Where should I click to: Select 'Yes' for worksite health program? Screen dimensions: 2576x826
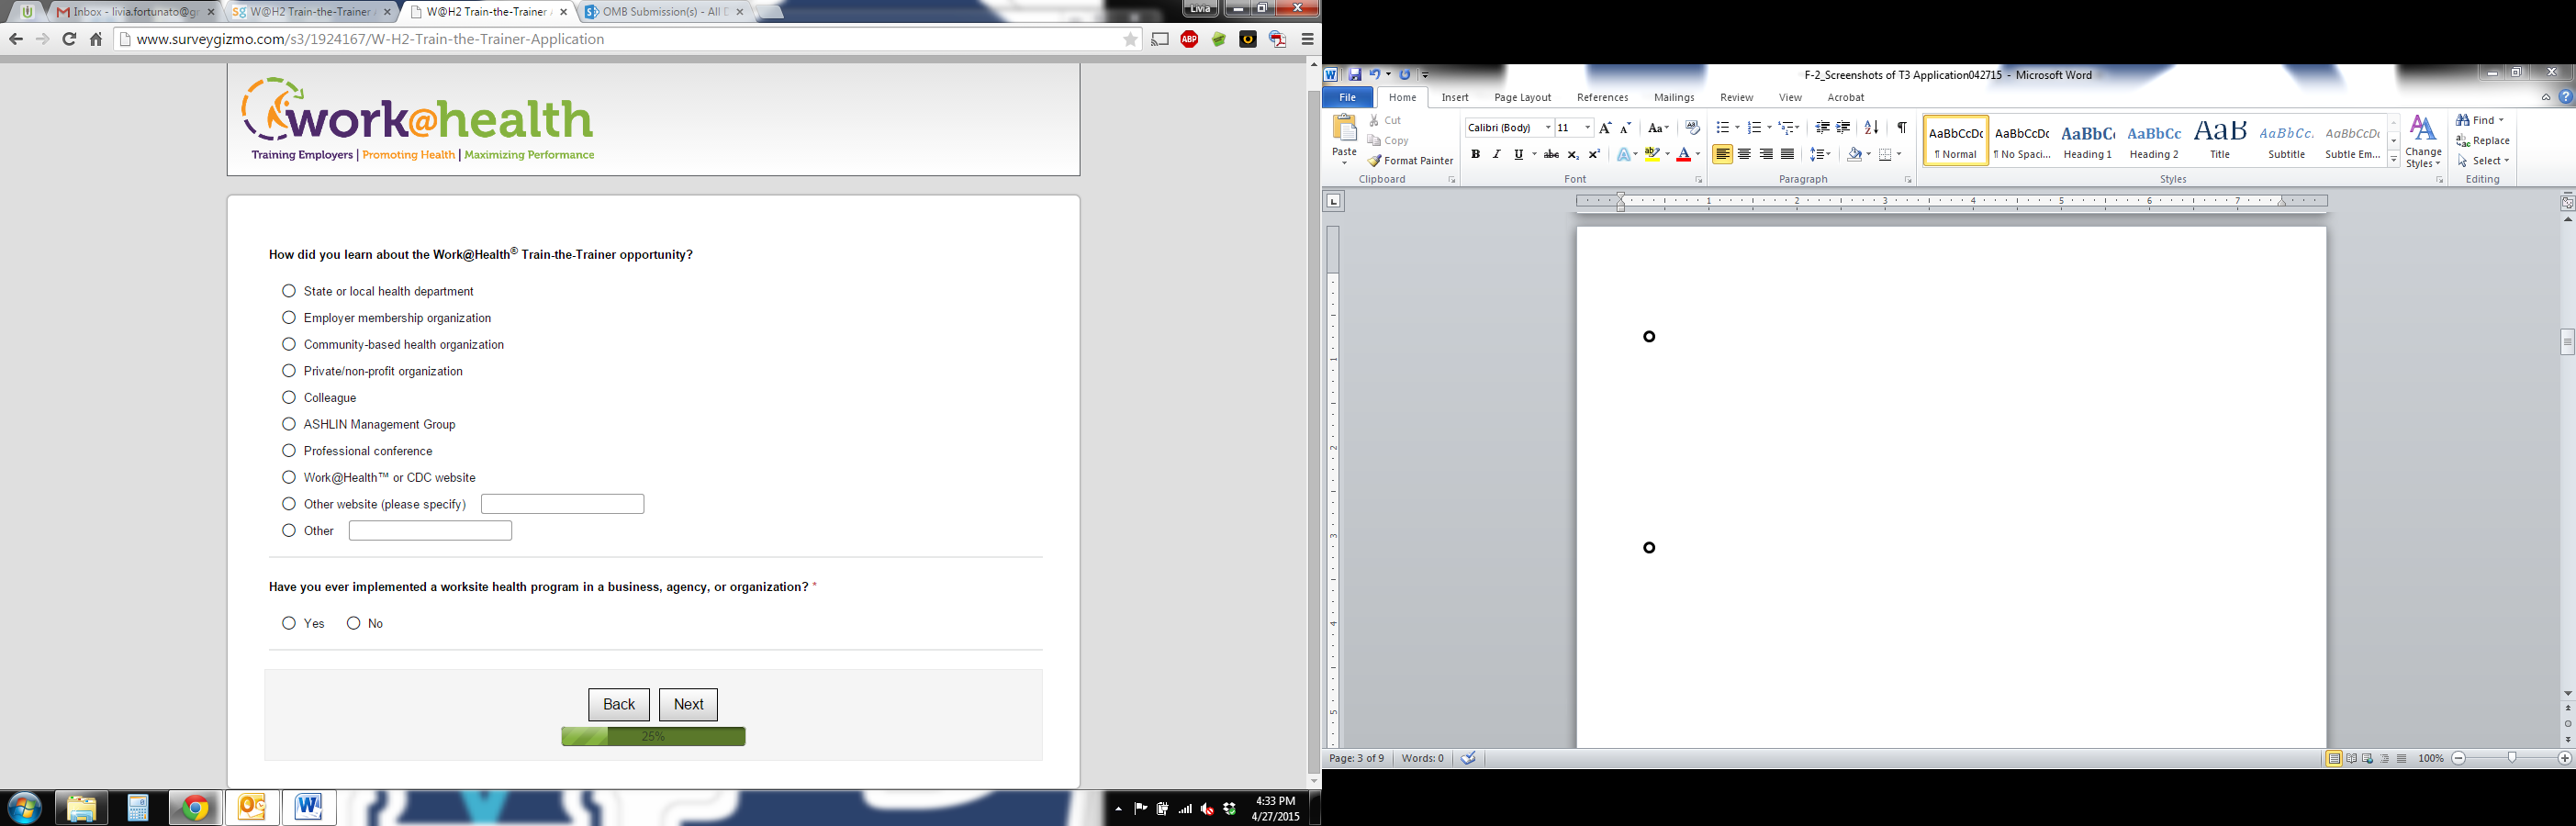pyautogui.click(x=289, y=623)
